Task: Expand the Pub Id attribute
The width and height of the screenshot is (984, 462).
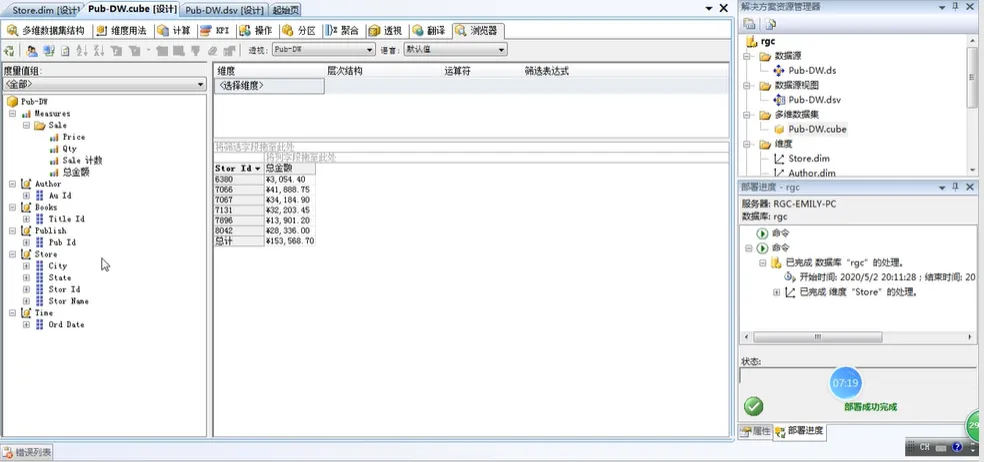Action: (x=26, y=242)
